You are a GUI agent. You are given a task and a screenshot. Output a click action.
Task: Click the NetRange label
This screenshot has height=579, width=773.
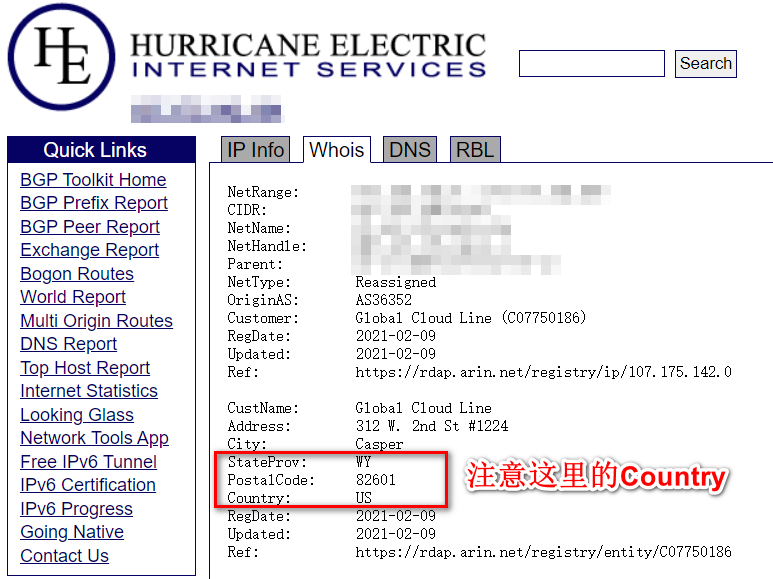[x=263, y=192]
